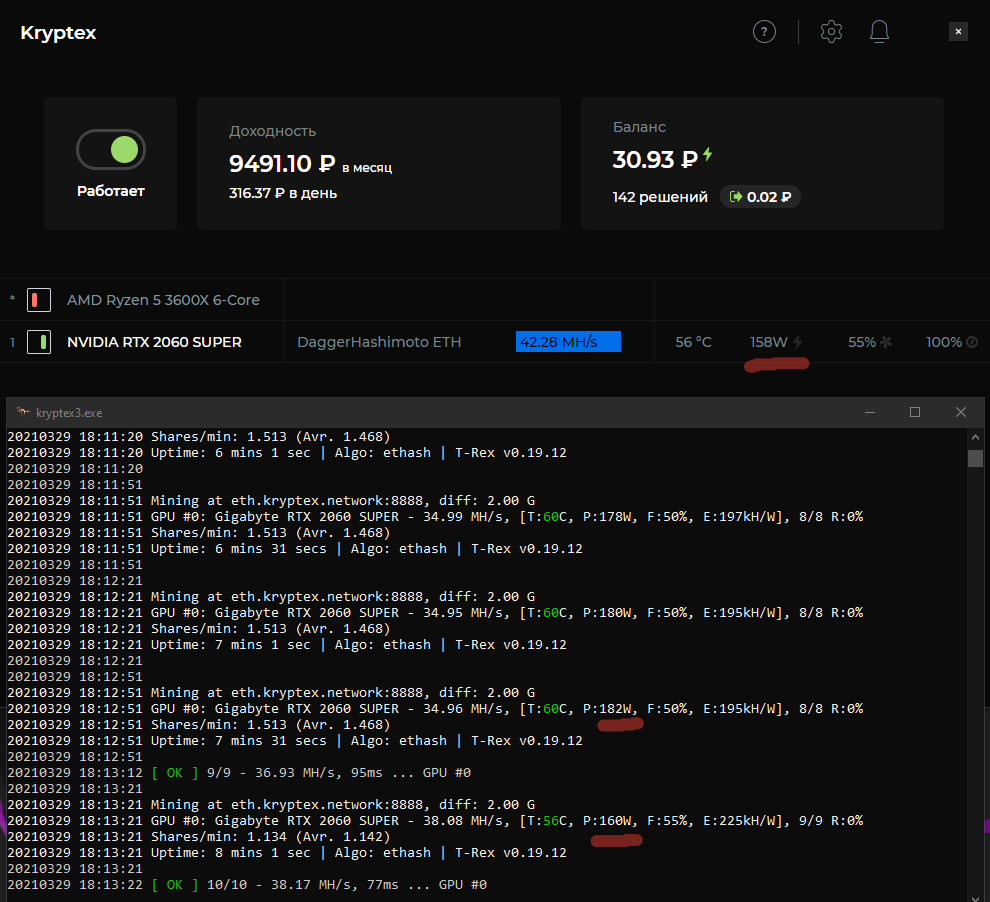Viewport: 990px width, 902px height.
Task: Click the Баланс heading
Action: 639,127
